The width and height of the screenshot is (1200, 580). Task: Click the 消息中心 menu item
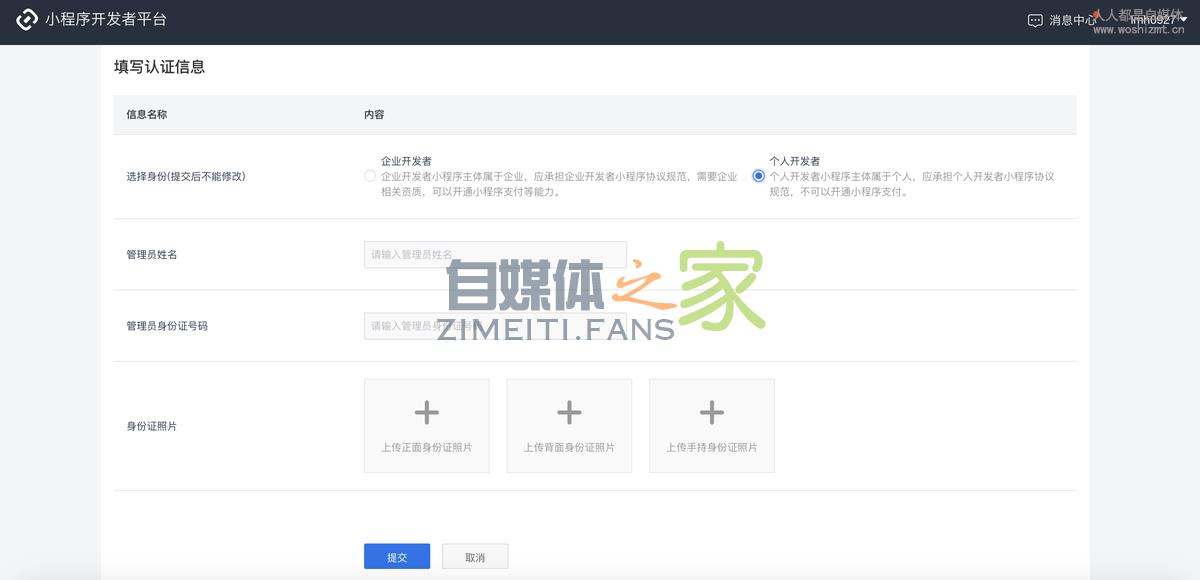(x=1070, y=18)
